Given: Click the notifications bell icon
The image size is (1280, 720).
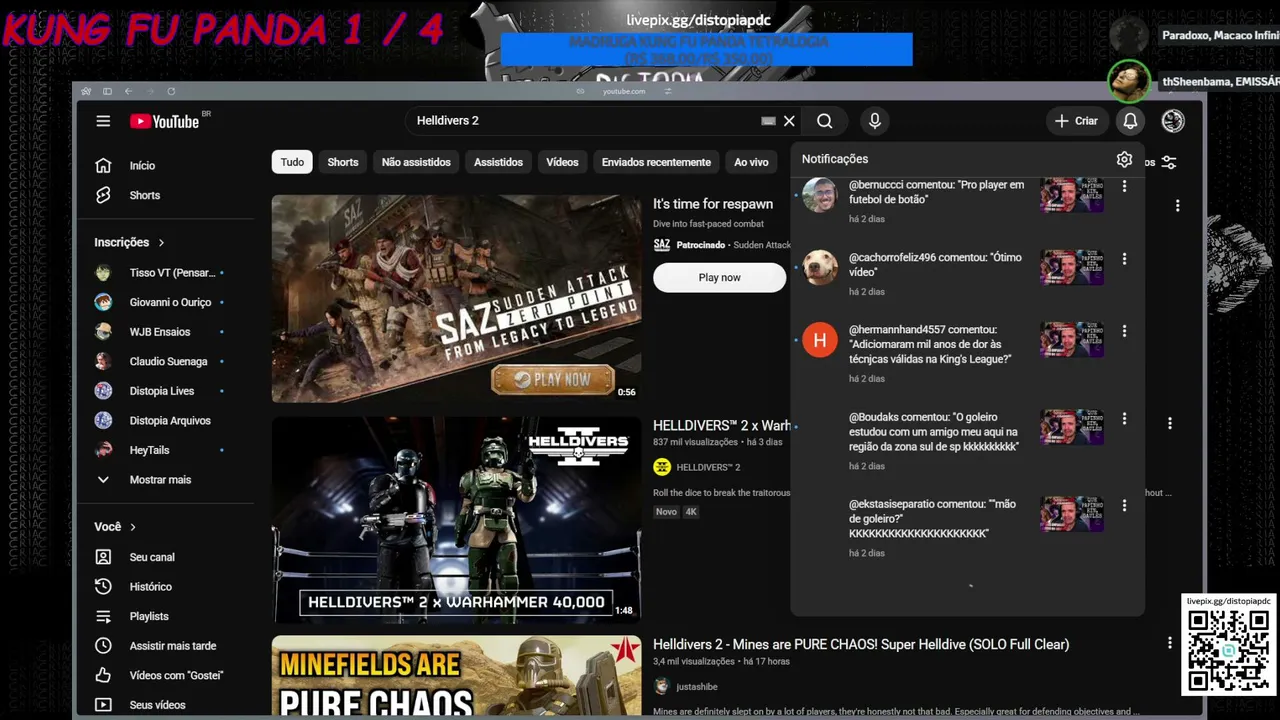Looking at the screenshot, I should pyautogui.click(x=1130, y=121).
